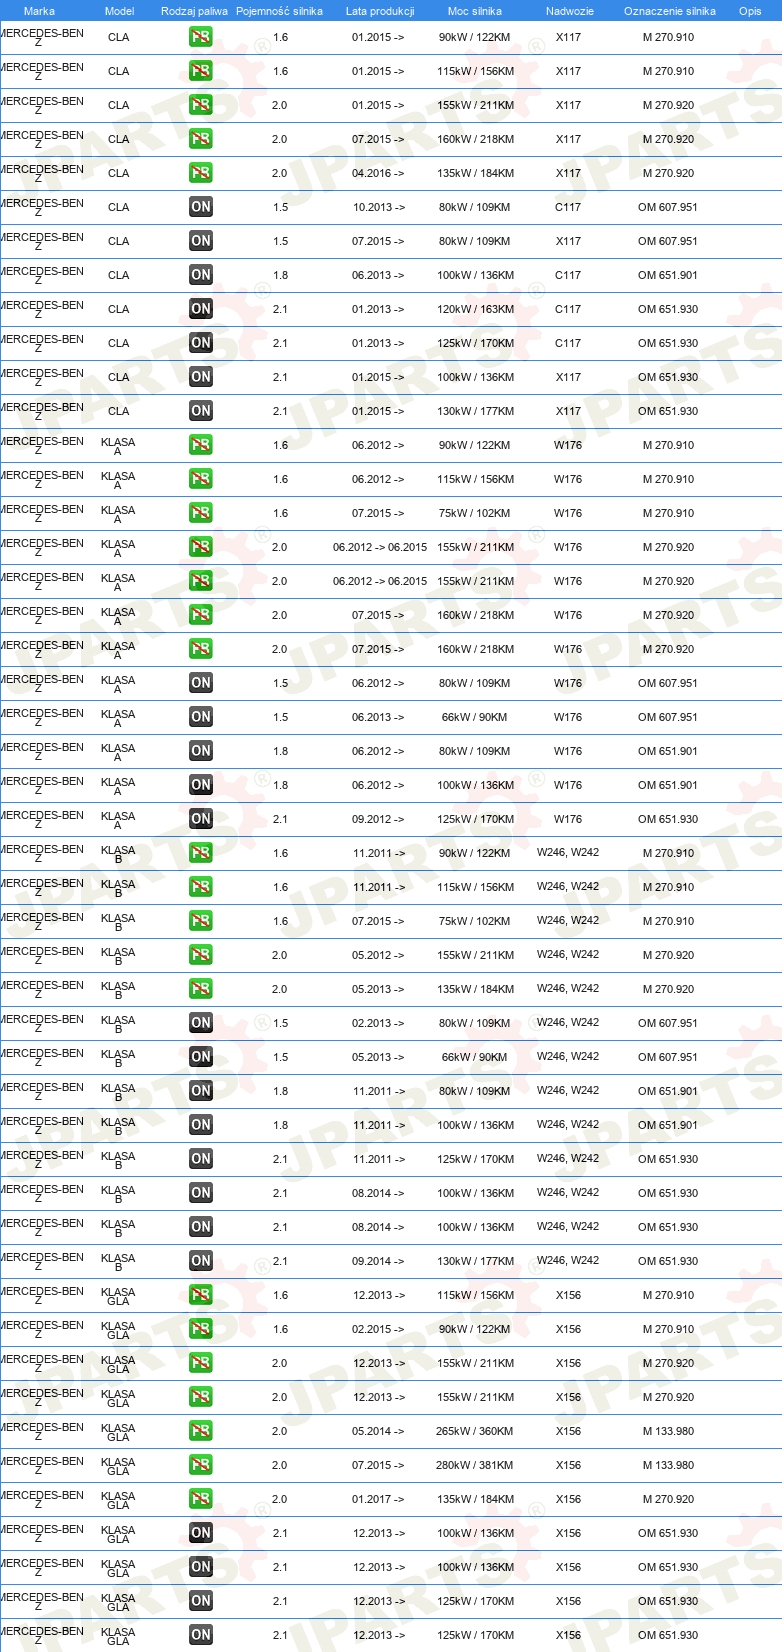Click the Marka column header
The height and width of the screenshot is (1652, 782).
click(x=39, y=11)
